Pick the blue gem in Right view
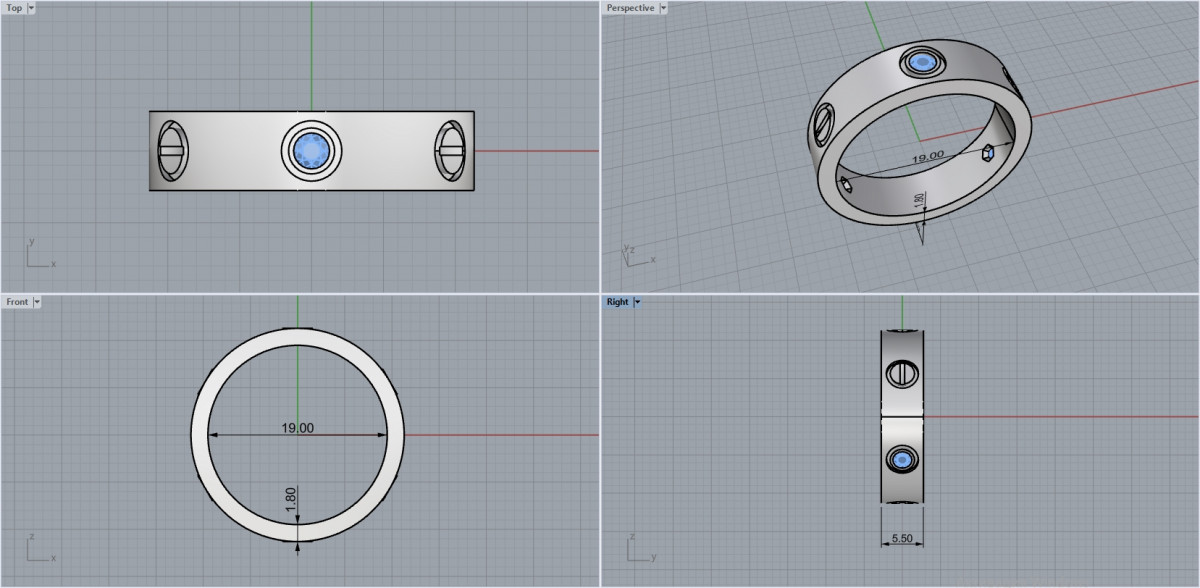The image size is (1200, 588). tap(902, 460)
